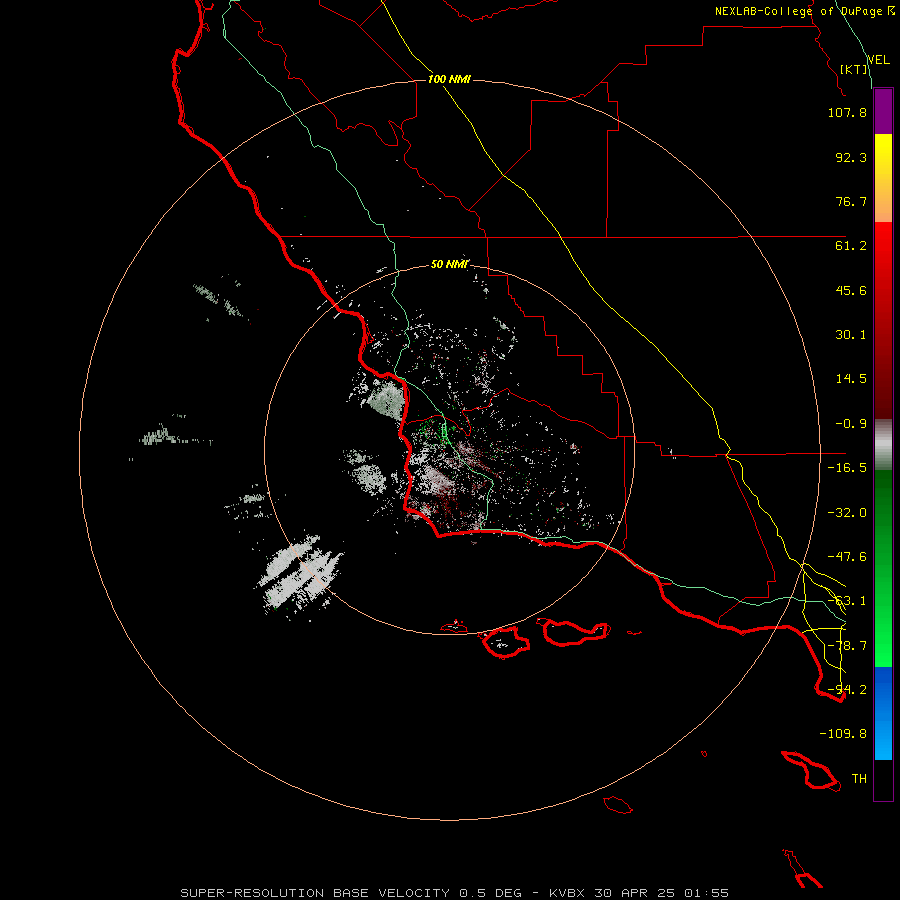Click the TH label beside color bar
Screen dimensions: 900x900
(859, 779)
